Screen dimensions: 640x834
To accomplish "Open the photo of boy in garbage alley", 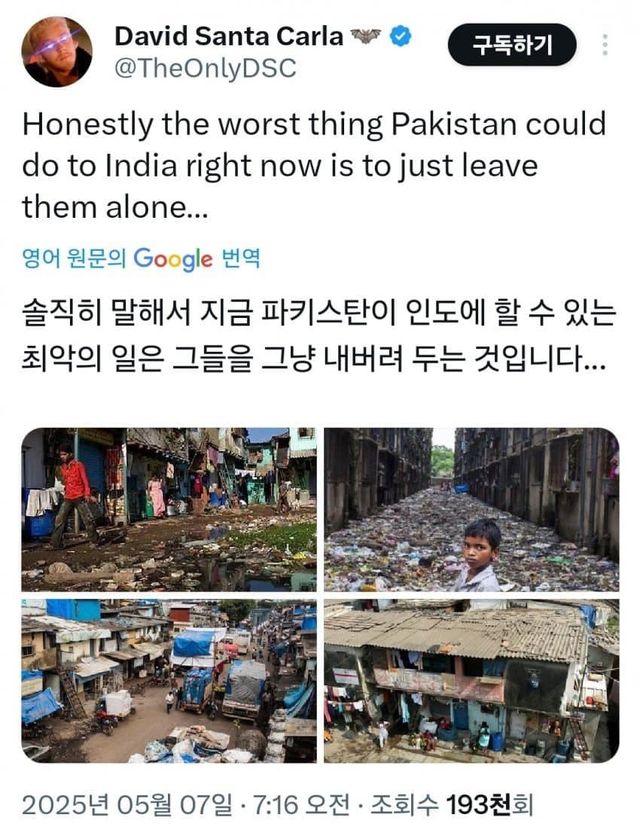I will pos(471,510).
